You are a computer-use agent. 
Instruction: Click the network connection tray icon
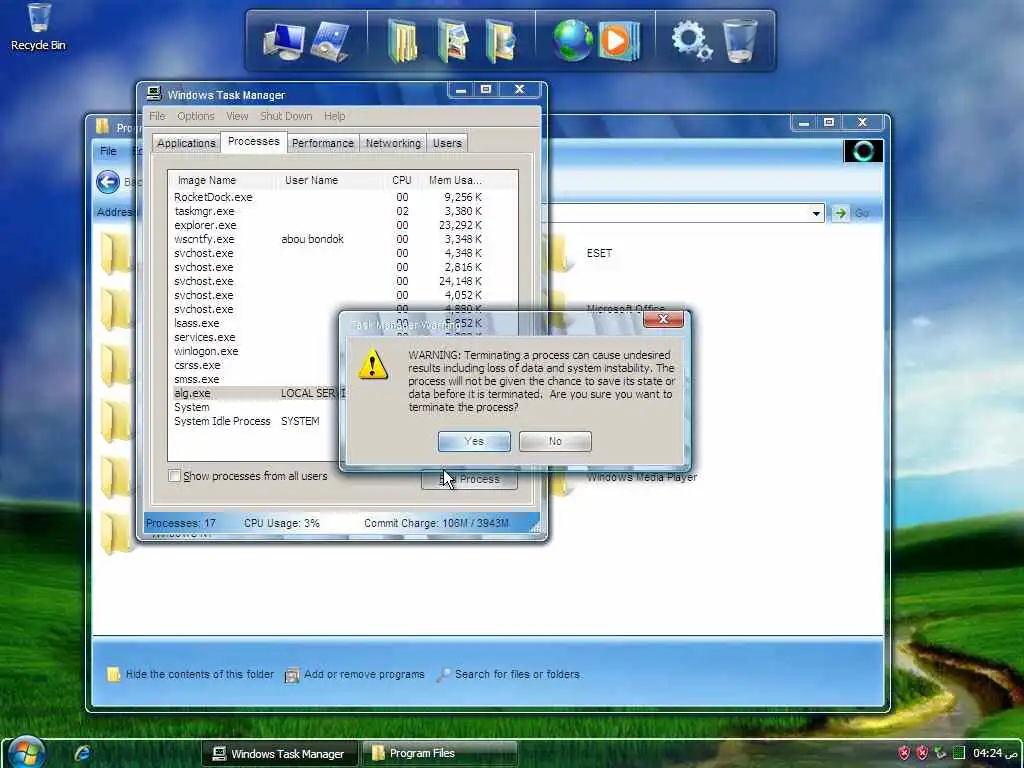point(940,753)
